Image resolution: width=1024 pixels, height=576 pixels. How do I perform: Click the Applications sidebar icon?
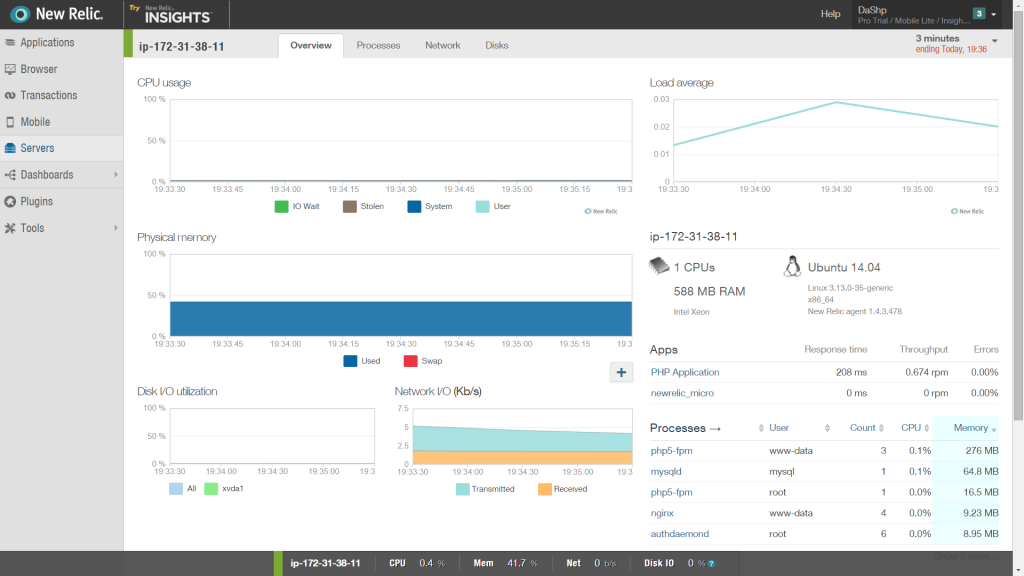(x=10, y=42)
